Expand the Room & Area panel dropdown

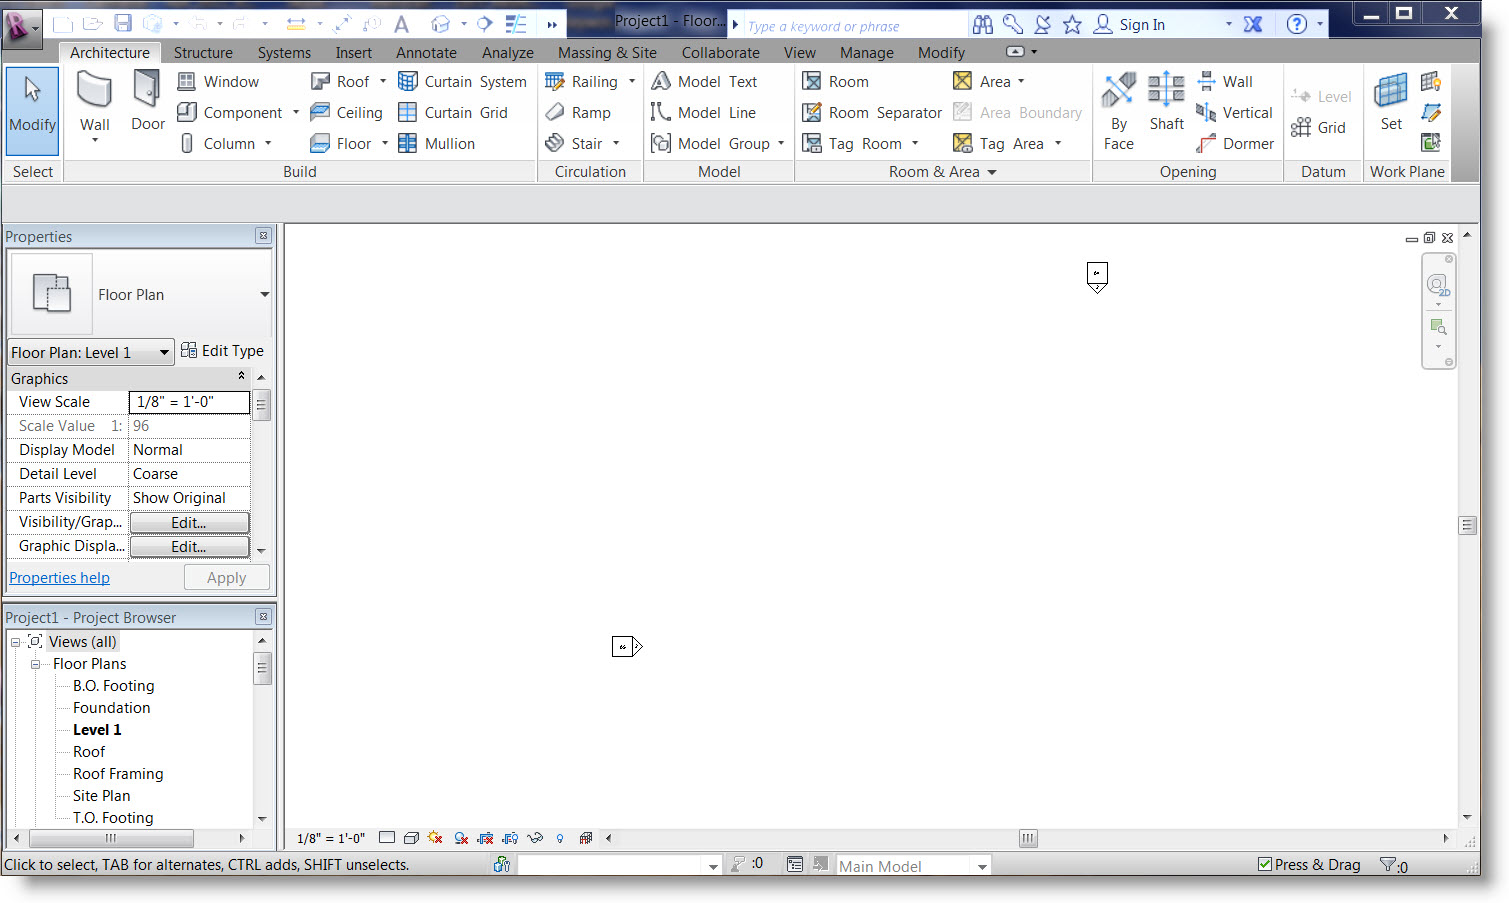pyautogui.click(x=992, y=172)
